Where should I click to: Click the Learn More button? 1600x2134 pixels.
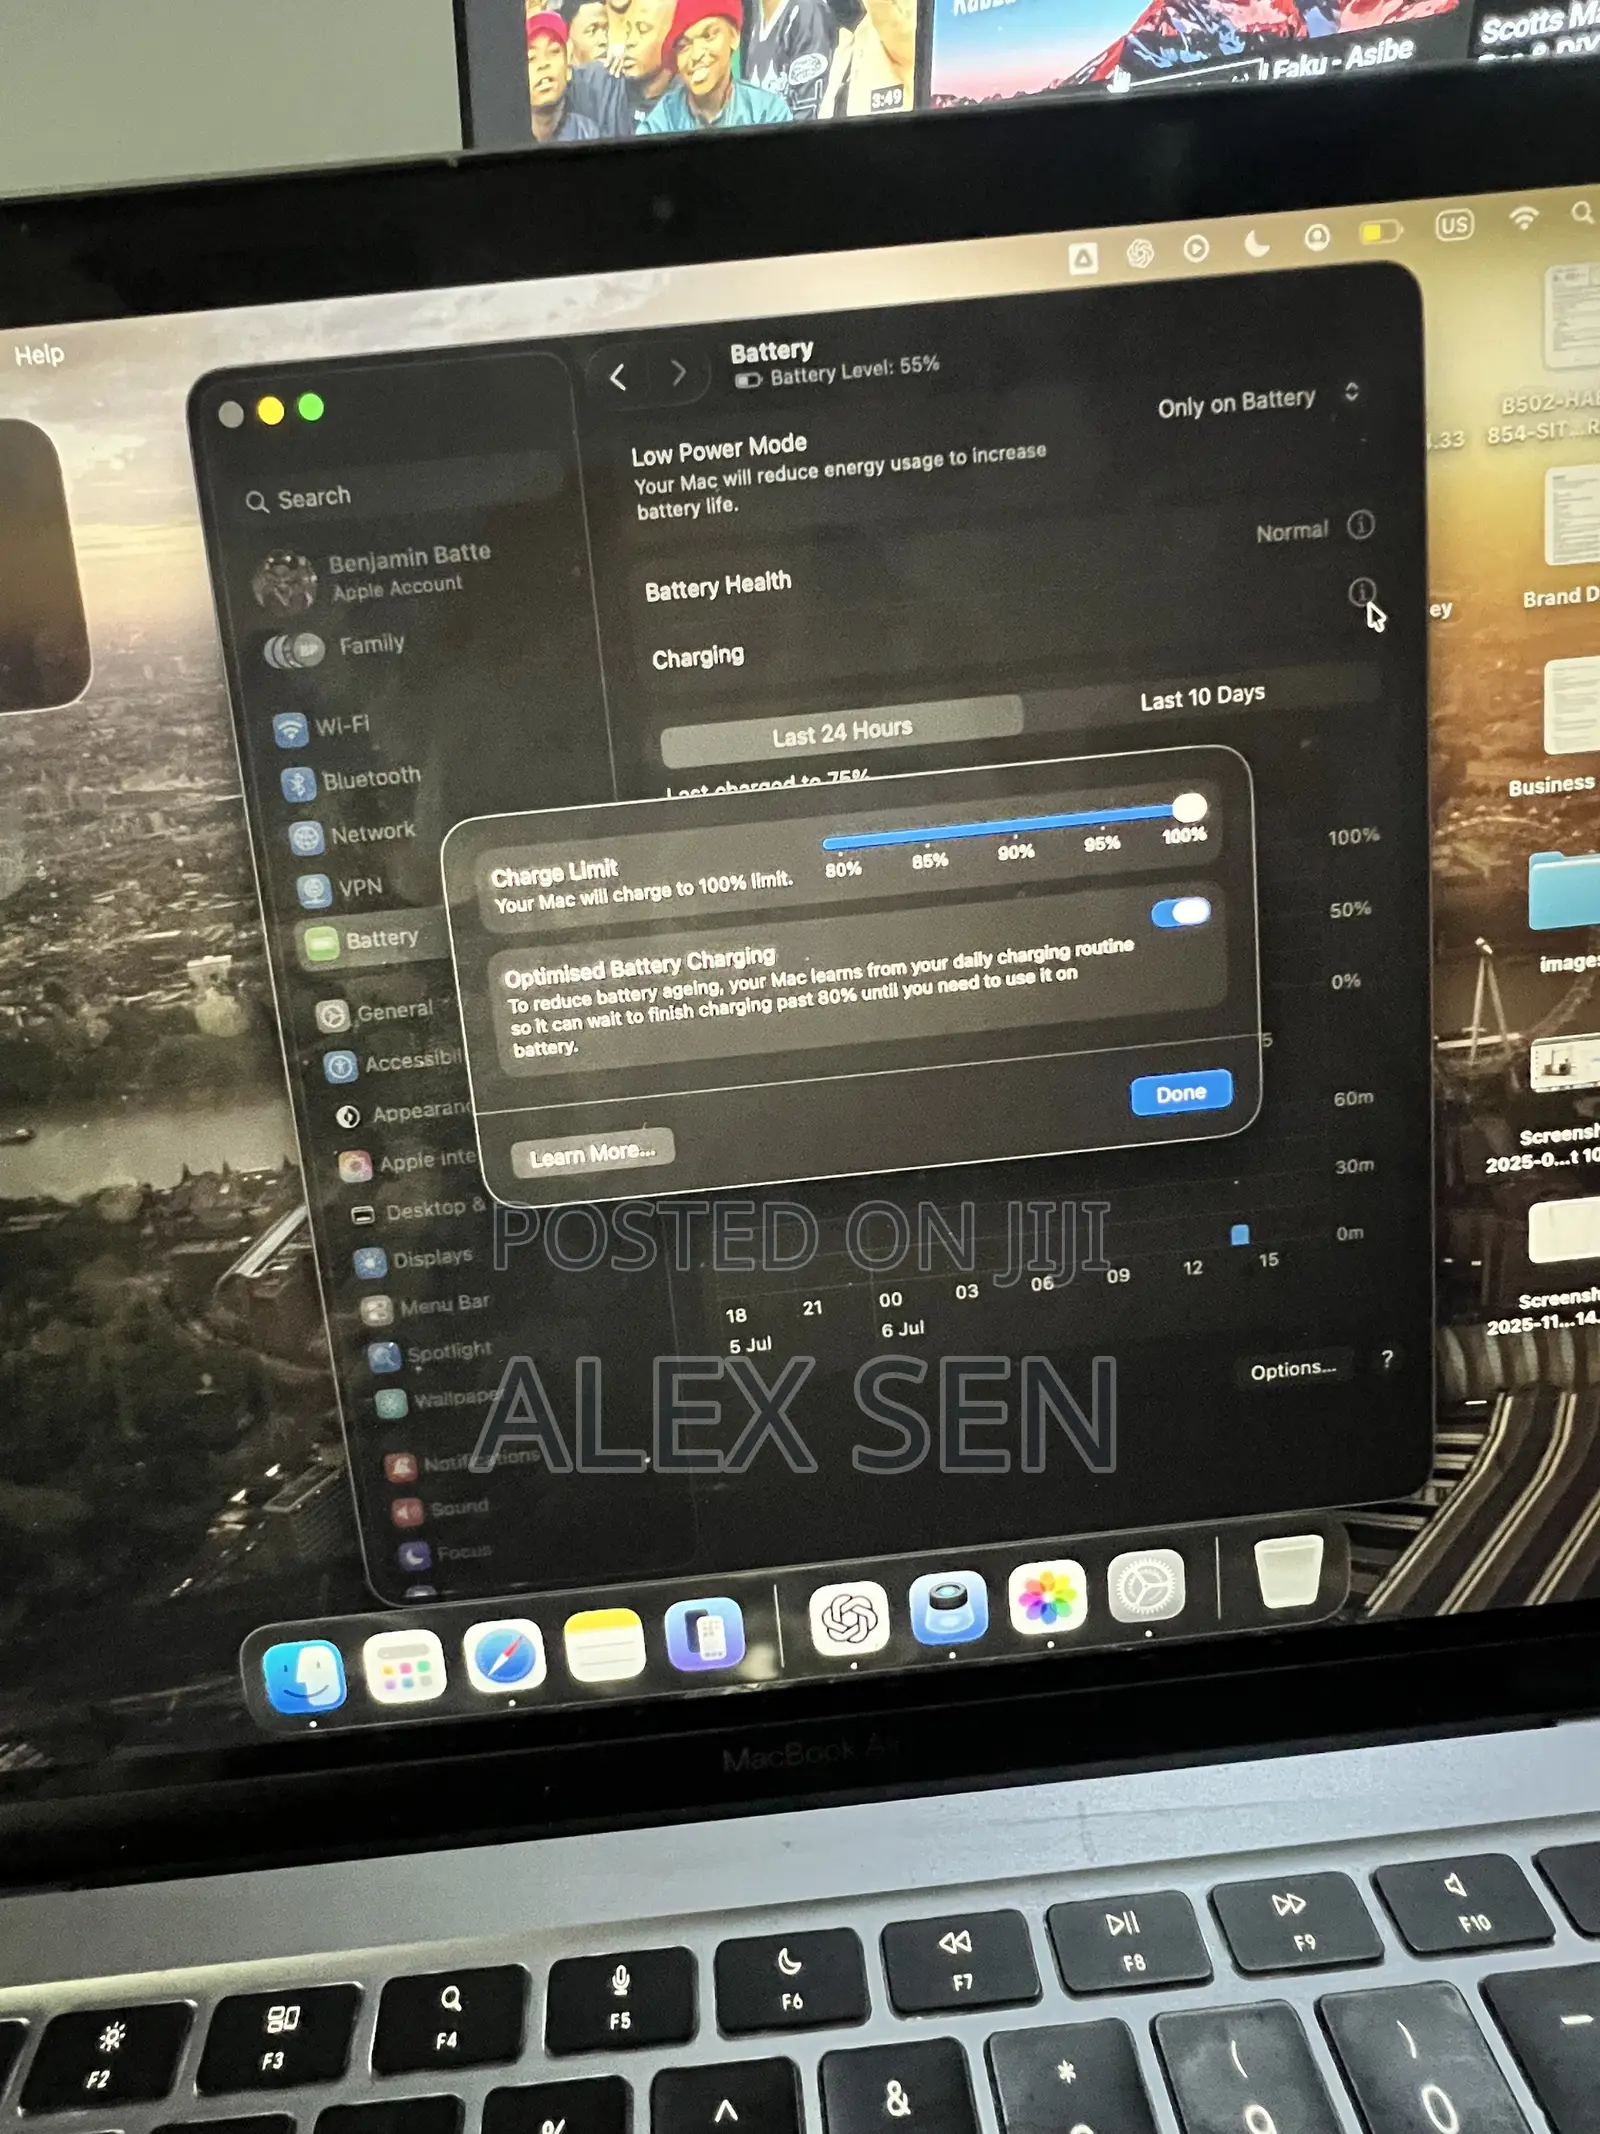point(592,1155)
